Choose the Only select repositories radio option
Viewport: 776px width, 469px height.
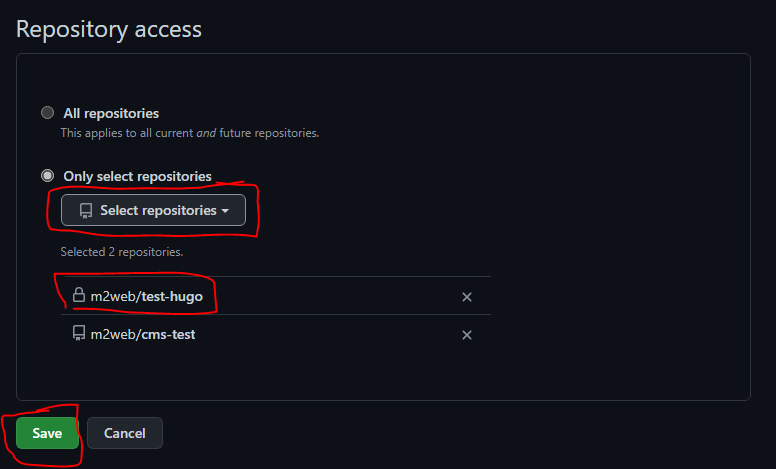tap(48, 176)
